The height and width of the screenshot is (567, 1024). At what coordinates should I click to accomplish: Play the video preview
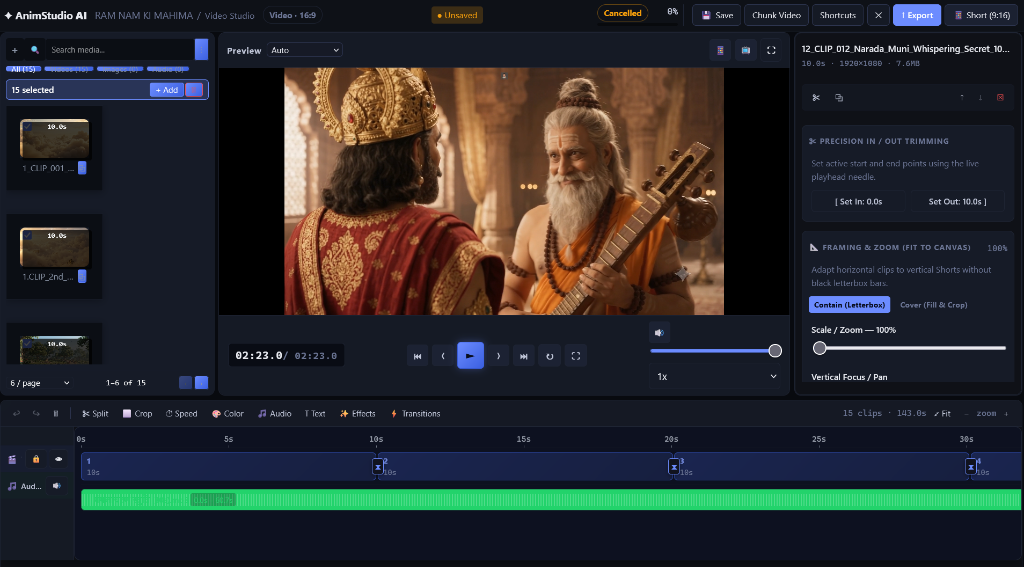(x=470, y=355)
